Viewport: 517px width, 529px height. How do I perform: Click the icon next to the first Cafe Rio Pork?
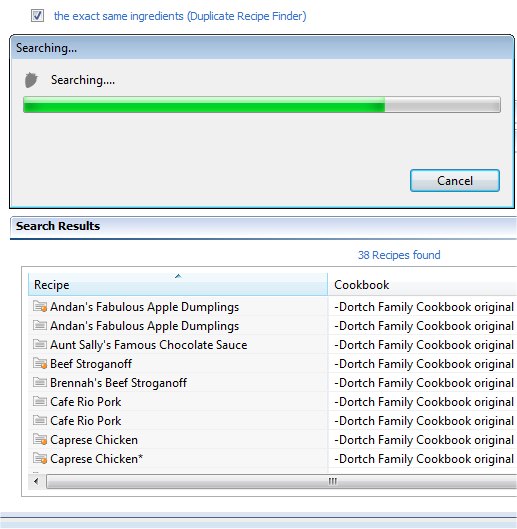[x=40, y=401]
